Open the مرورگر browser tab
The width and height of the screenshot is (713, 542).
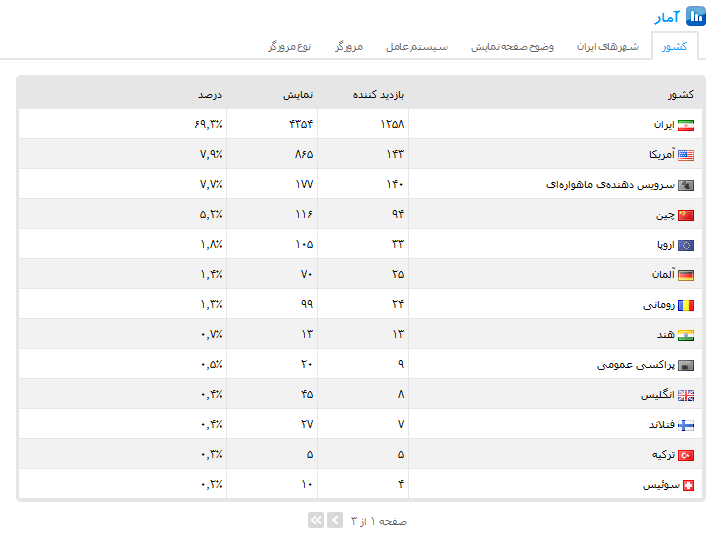pos(349,47)
